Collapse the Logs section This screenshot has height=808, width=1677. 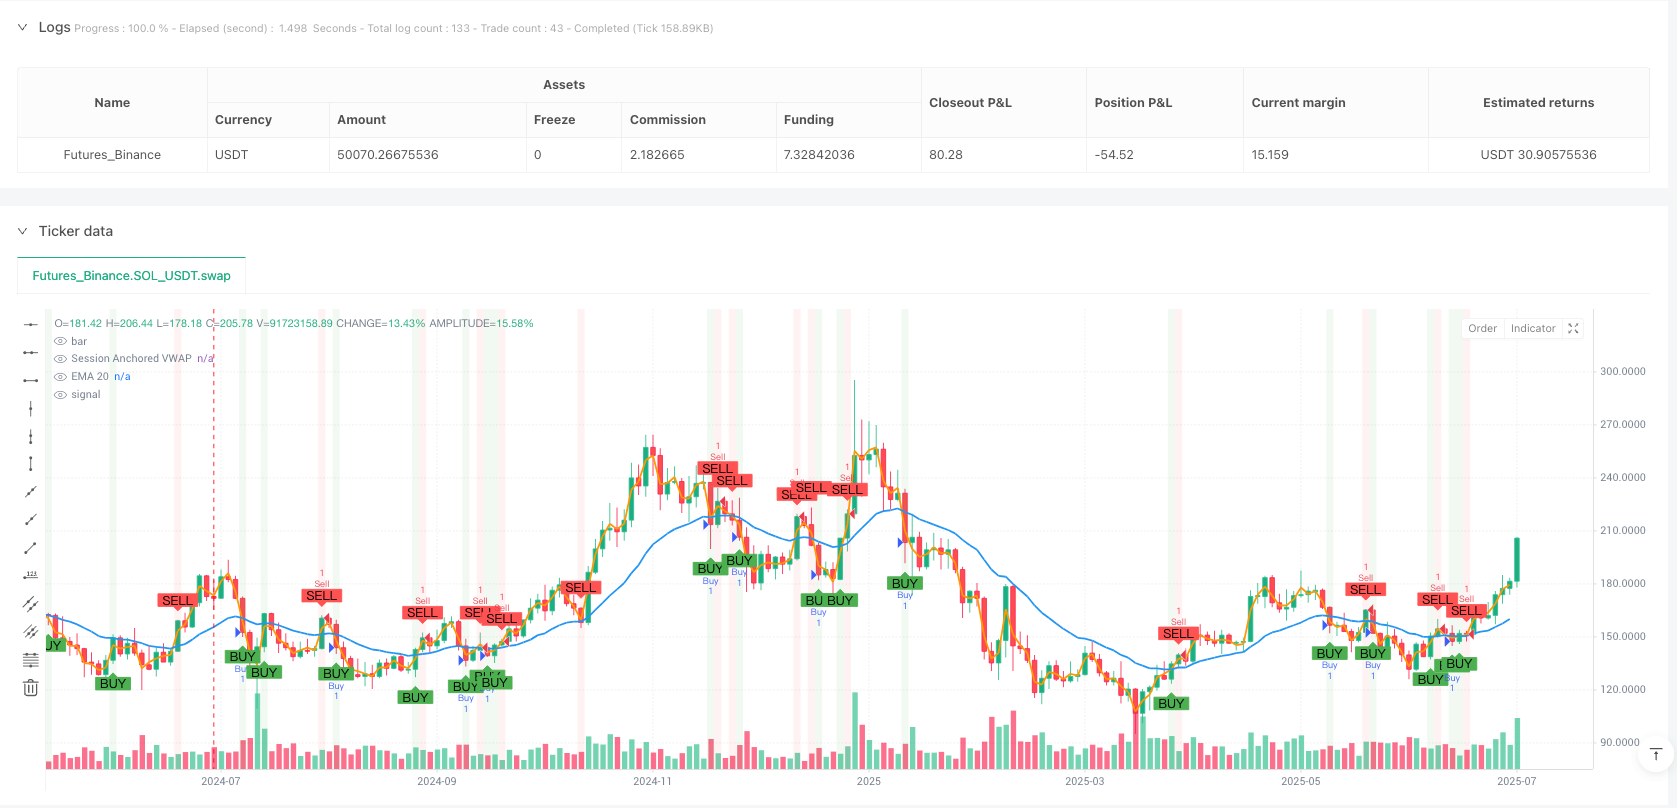(x=22, y=28)
